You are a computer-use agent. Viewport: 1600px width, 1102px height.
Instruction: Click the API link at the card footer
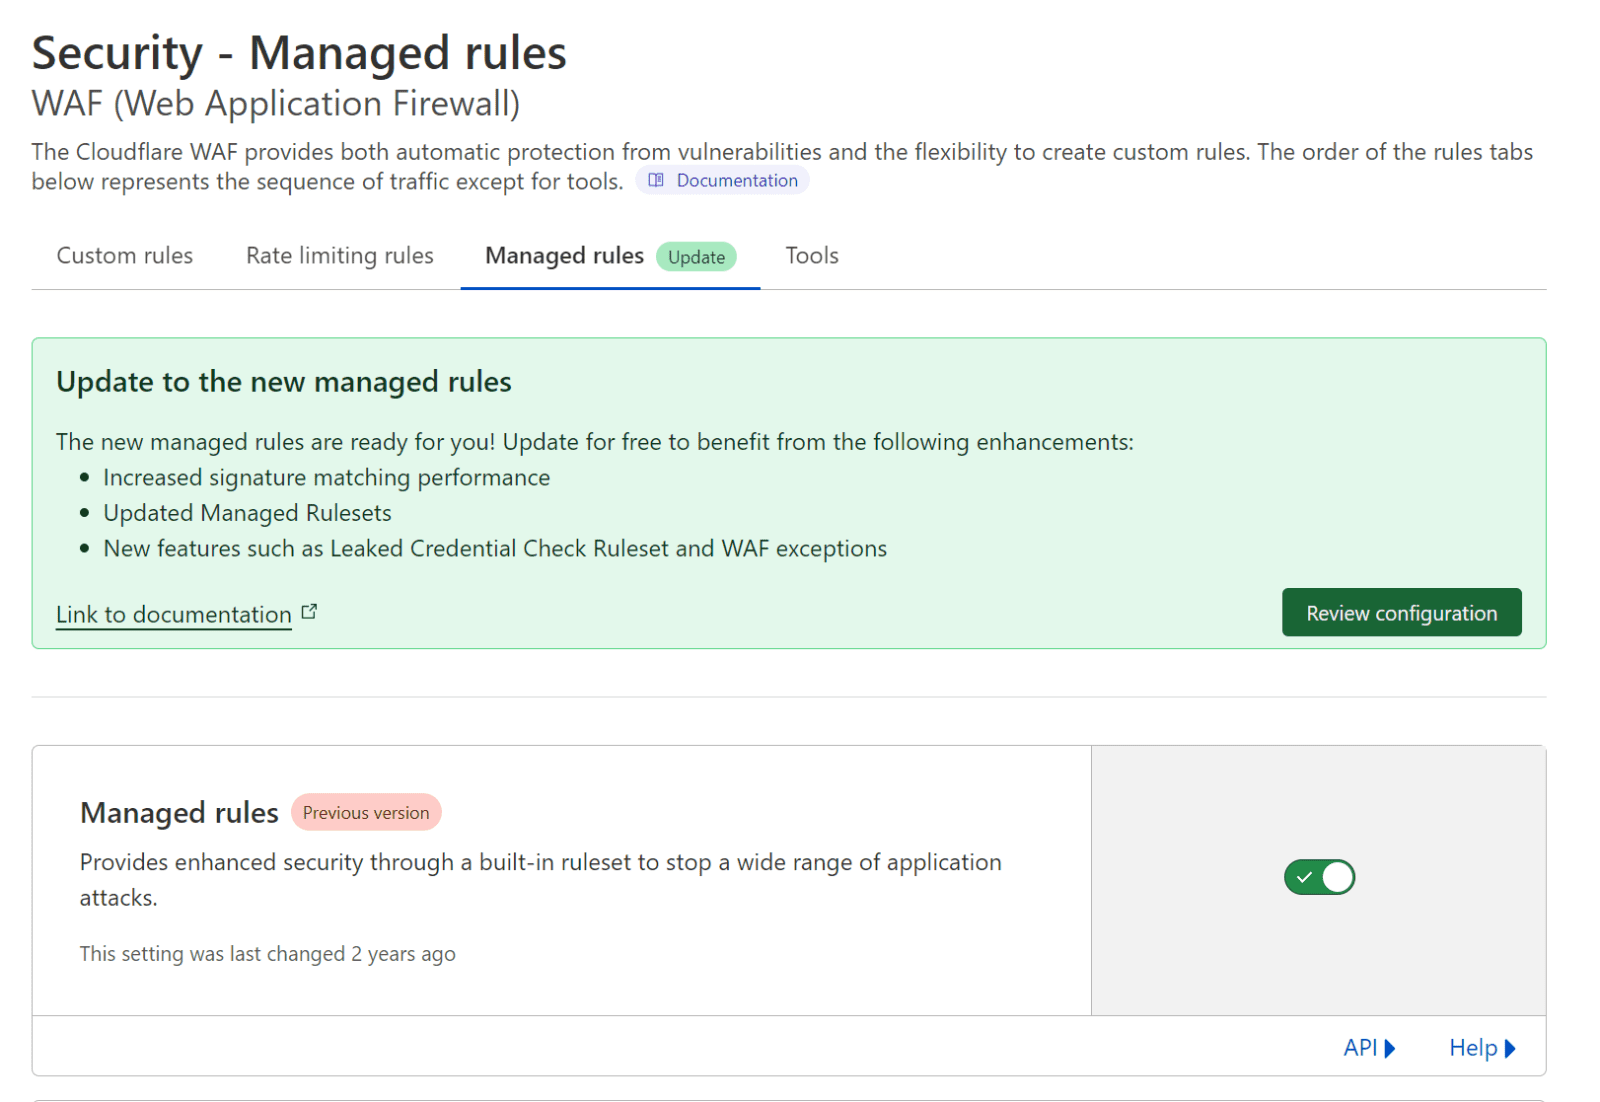pyautogui.click(x=1360, y=1047)
